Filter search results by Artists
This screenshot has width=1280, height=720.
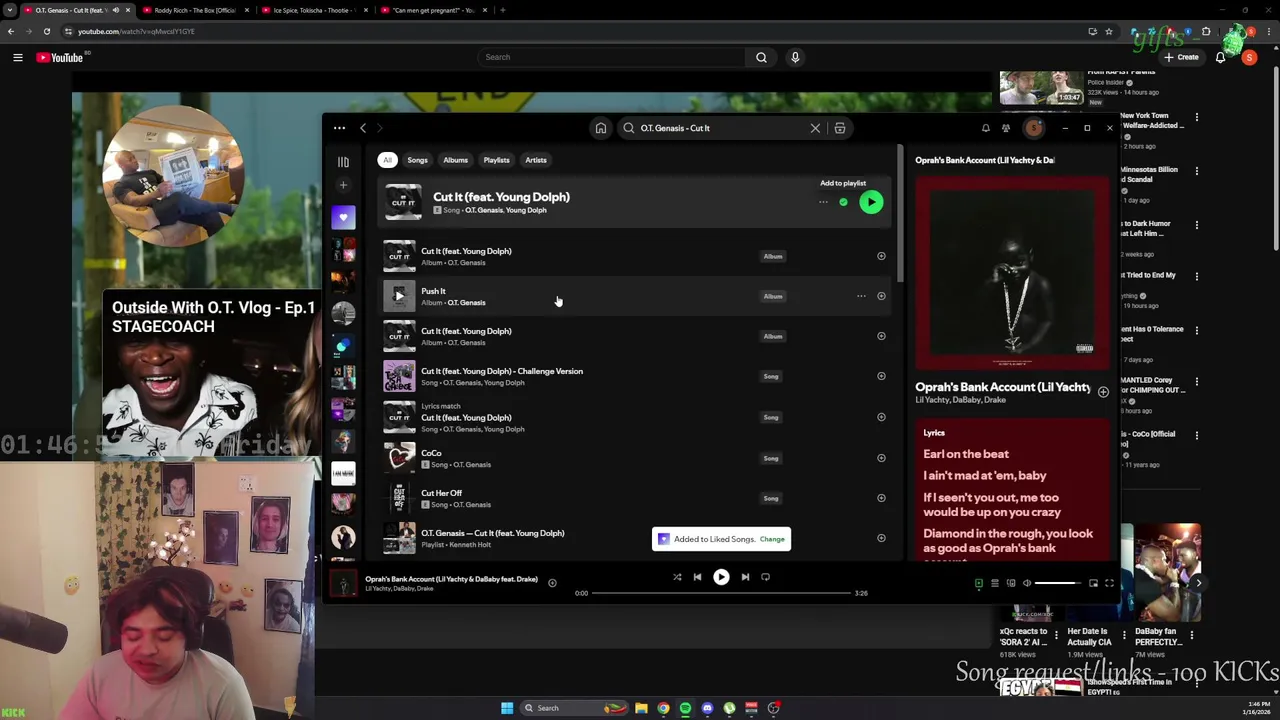coord(536,160)
